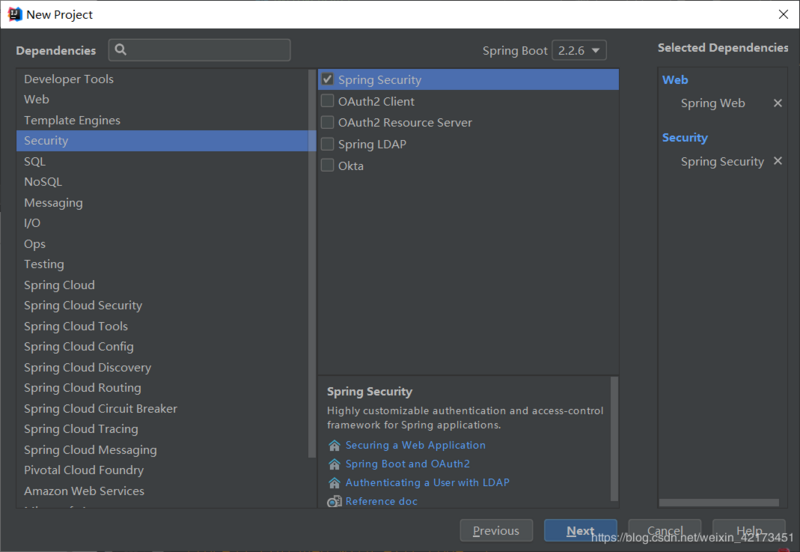Select the Web category

163,99
